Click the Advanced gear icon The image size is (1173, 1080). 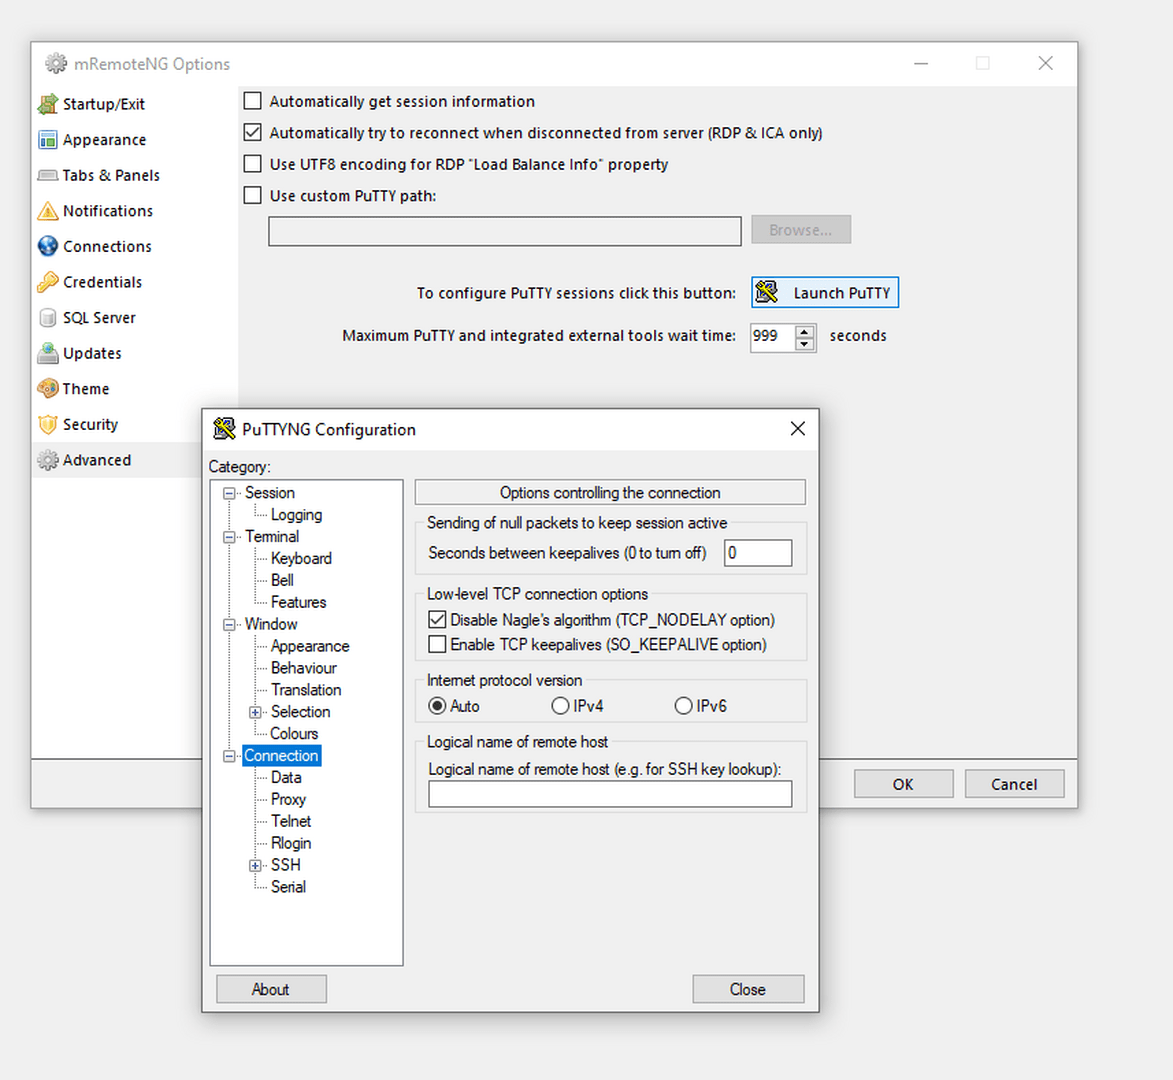[x=48, y=460]
